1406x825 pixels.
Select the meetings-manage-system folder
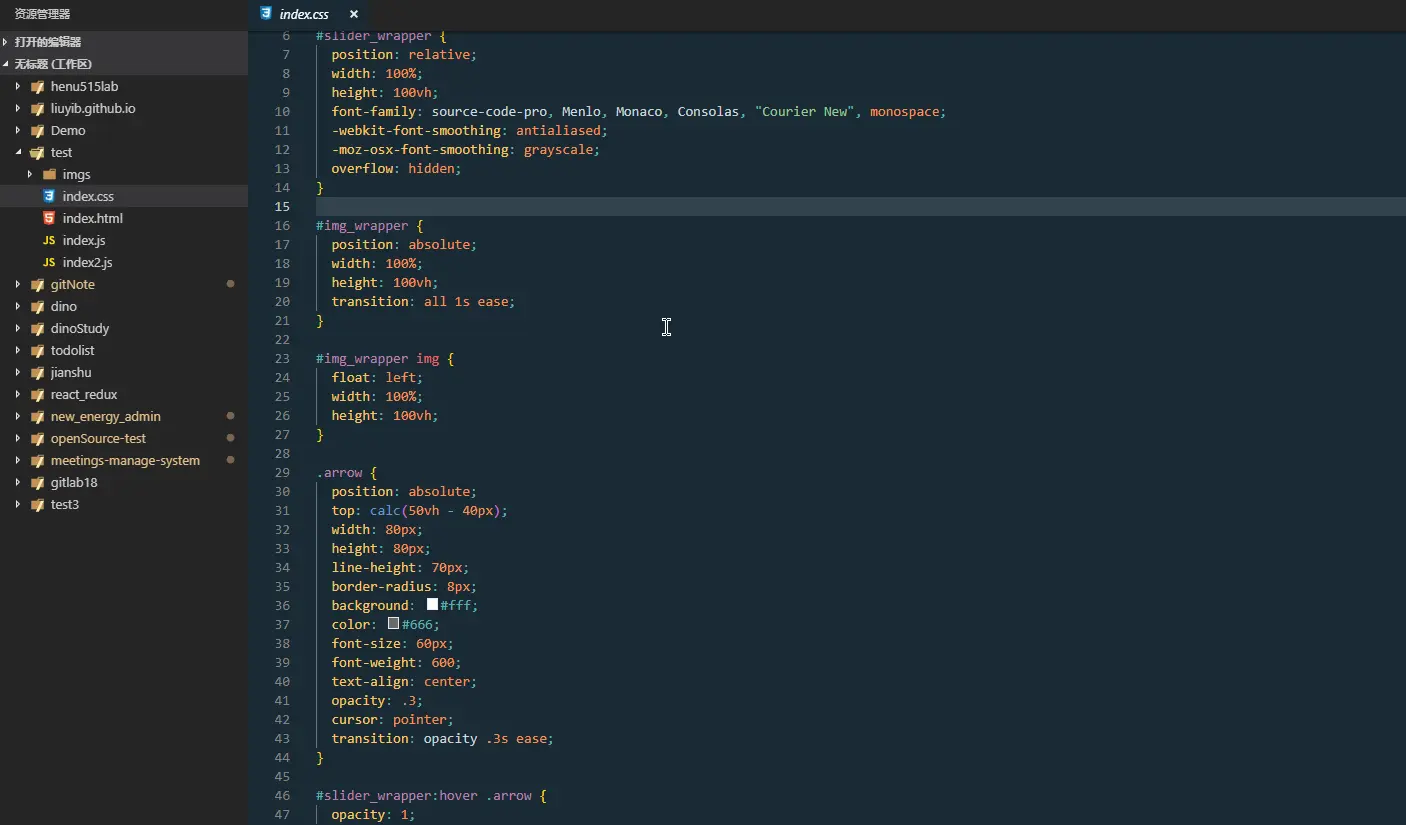coord(125,460)
